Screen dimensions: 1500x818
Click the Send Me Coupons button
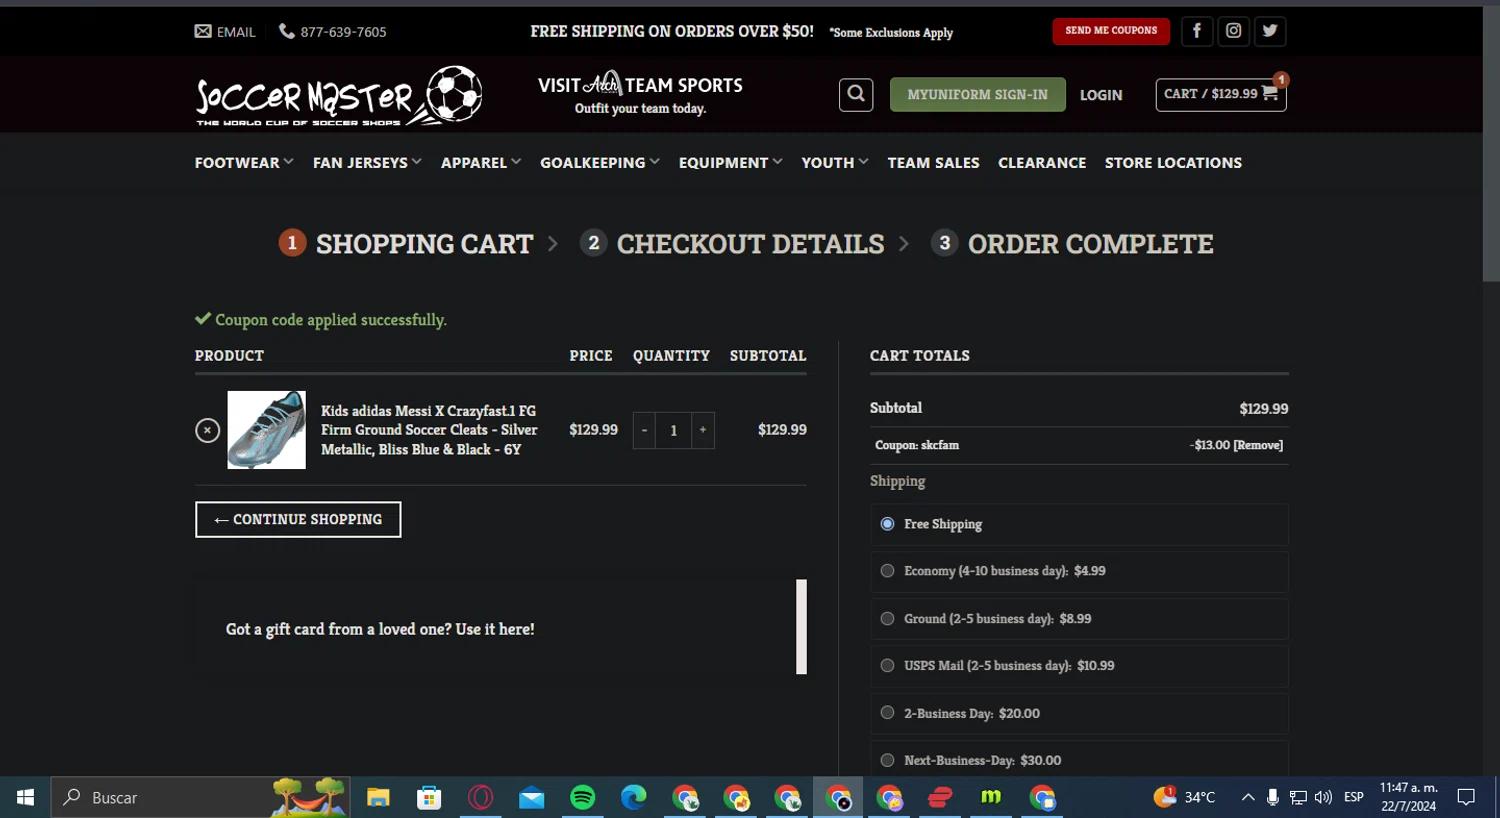pos(1111,31)
